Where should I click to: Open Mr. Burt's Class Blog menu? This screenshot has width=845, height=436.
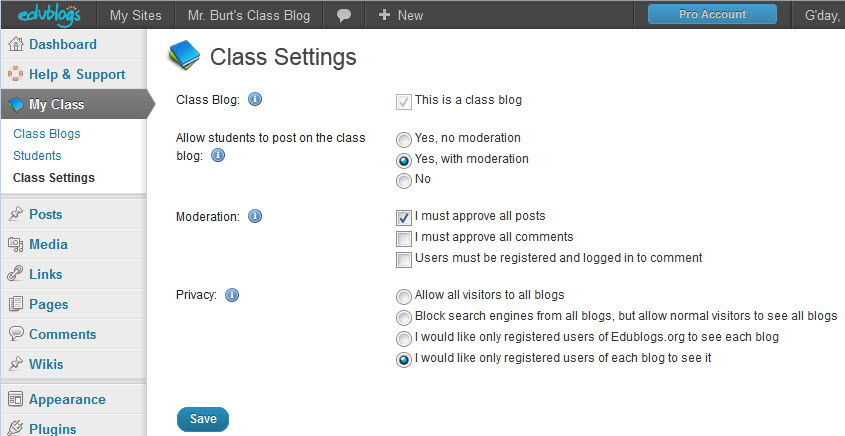pos(249,15)
